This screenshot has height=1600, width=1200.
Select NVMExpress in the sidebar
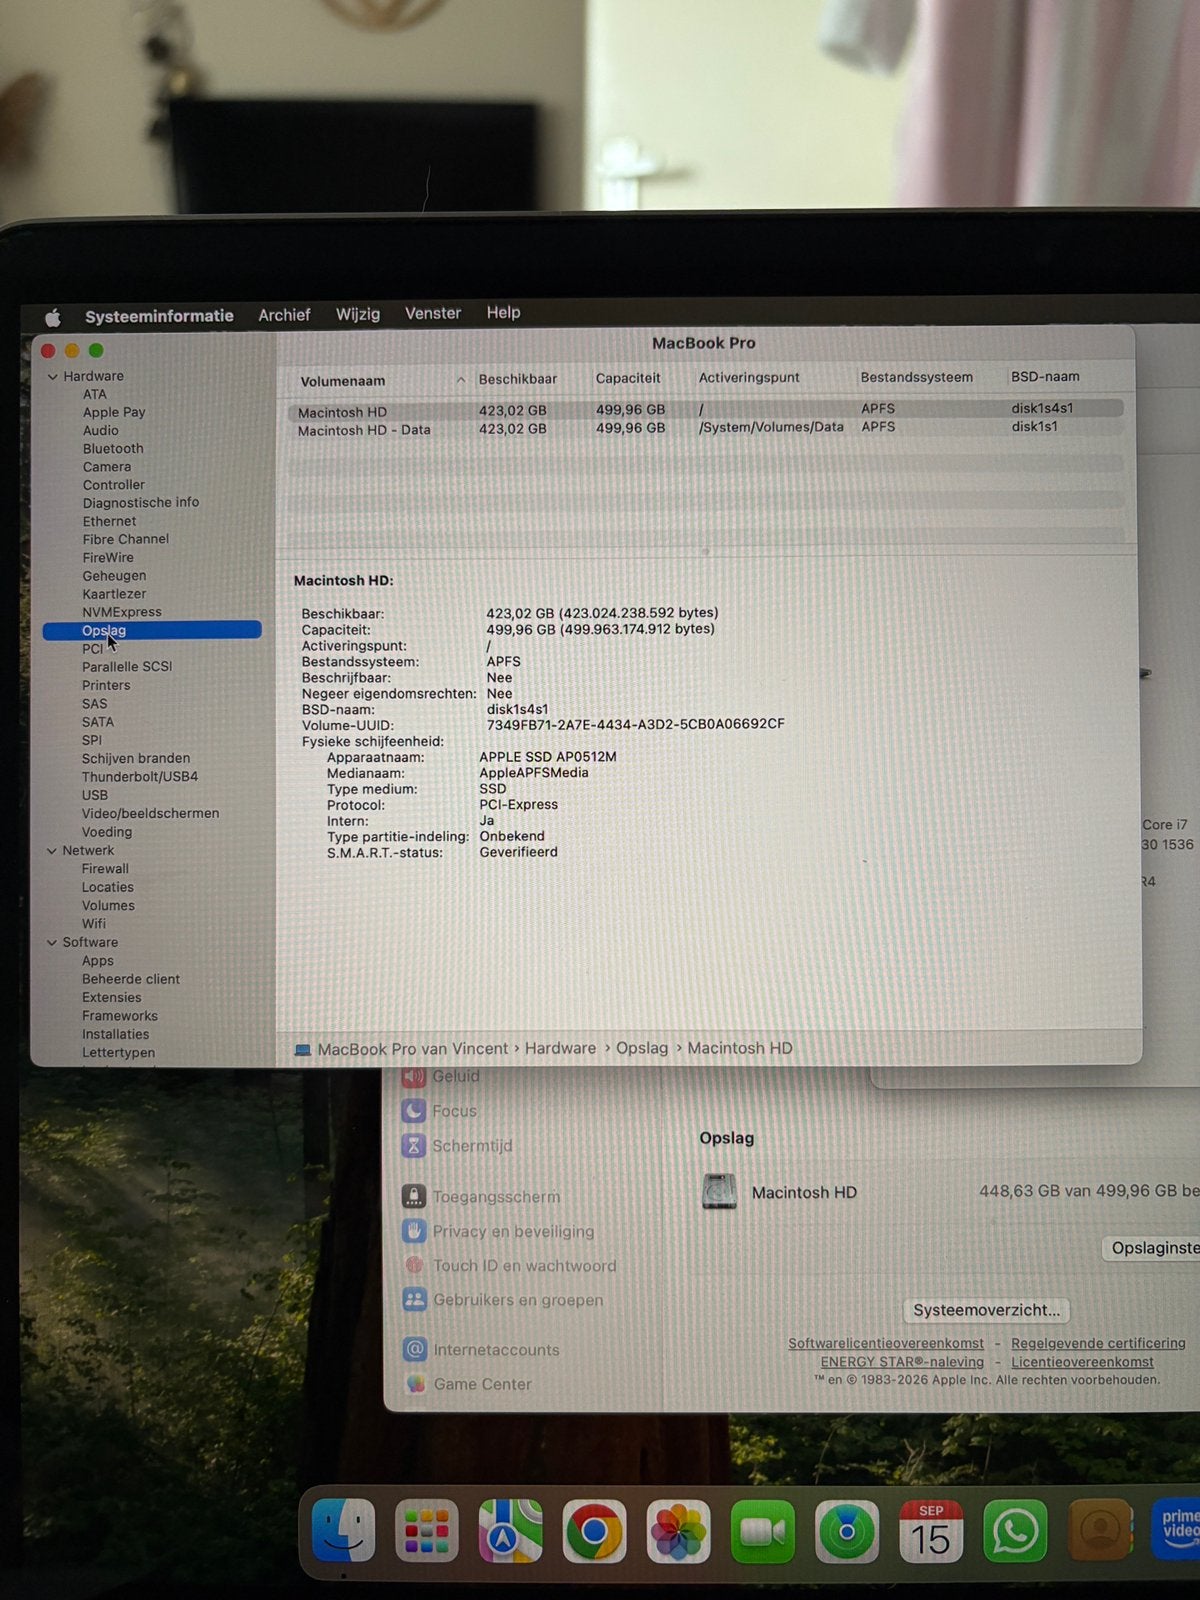pos(121,612)
